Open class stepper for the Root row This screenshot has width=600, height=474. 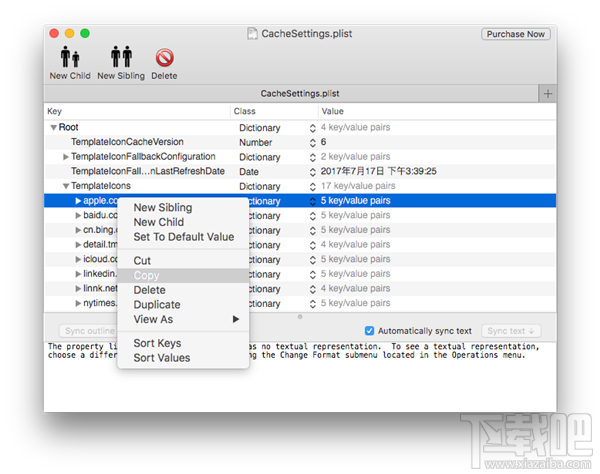point(313,128)
